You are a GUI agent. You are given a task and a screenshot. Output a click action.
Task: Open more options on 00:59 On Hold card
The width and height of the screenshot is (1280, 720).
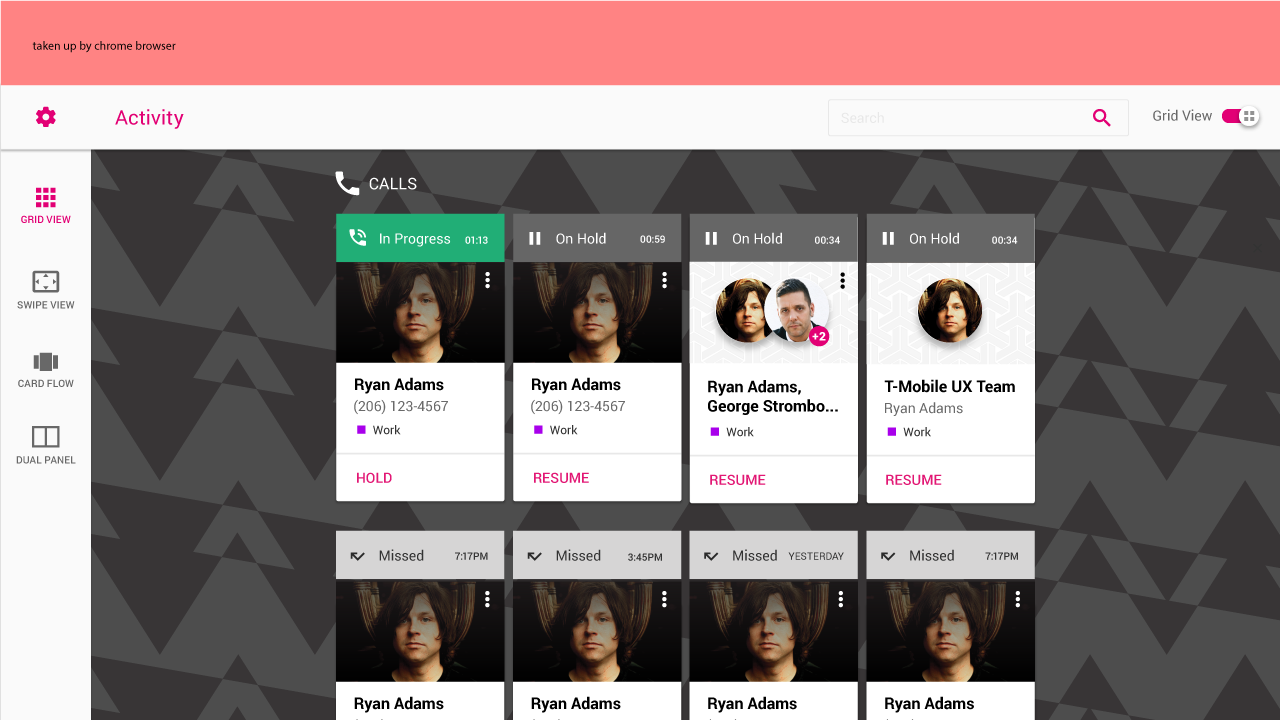coord(664,280)
